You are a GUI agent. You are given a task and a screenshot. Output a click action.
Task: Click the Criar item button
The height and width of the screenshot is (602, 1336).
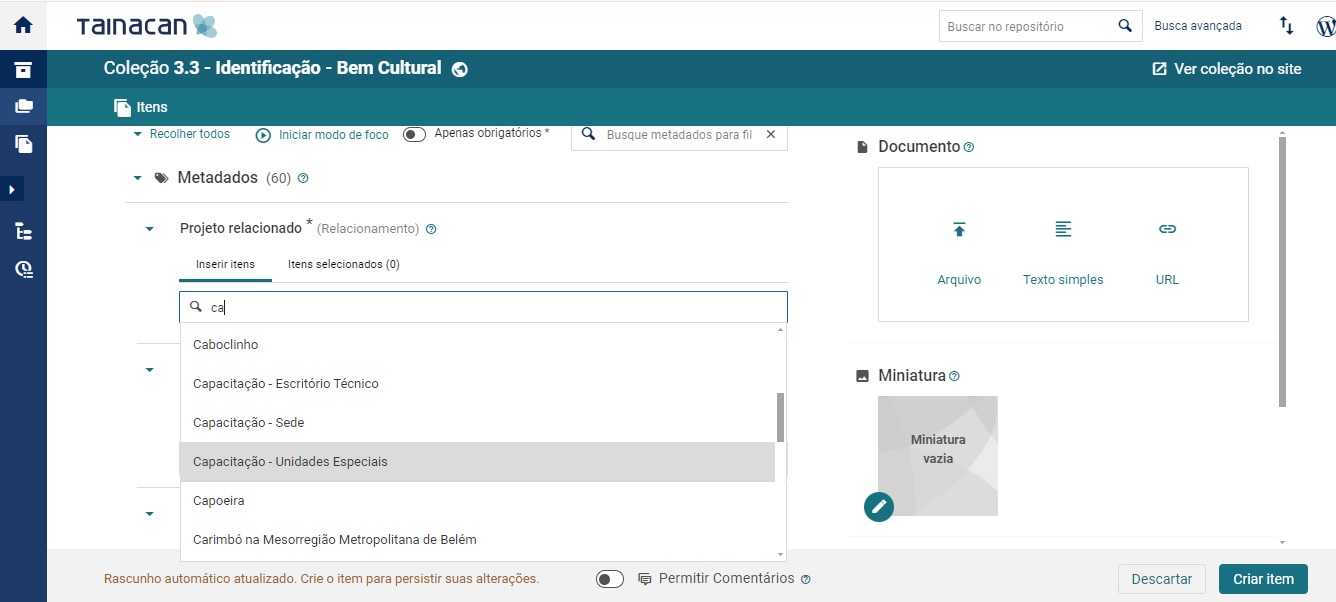[1263, 579]
